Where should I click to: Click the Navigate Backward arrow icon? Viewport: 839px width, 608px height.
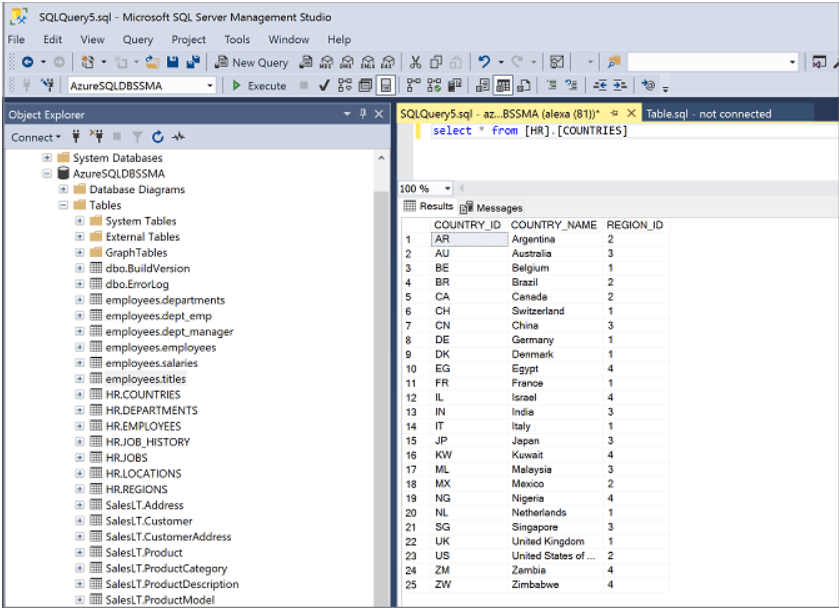coord(27,62)
